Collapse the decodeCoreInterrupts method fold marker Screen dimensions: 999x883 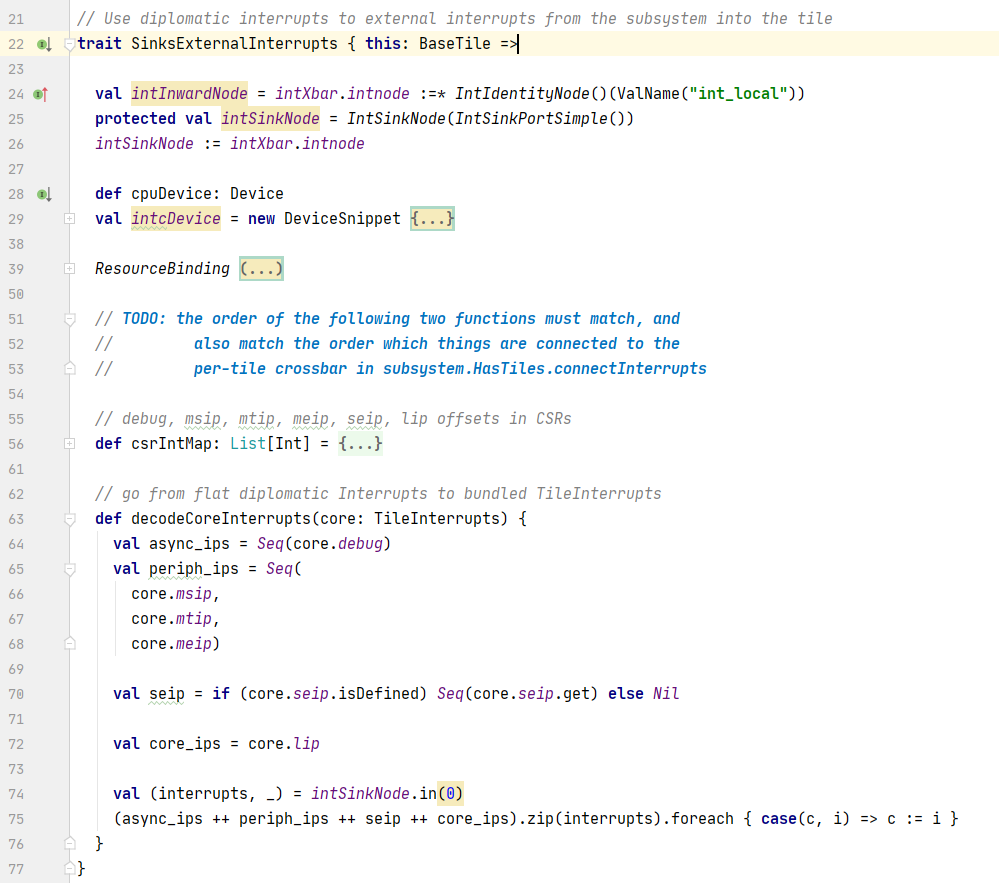click(70, 519)
